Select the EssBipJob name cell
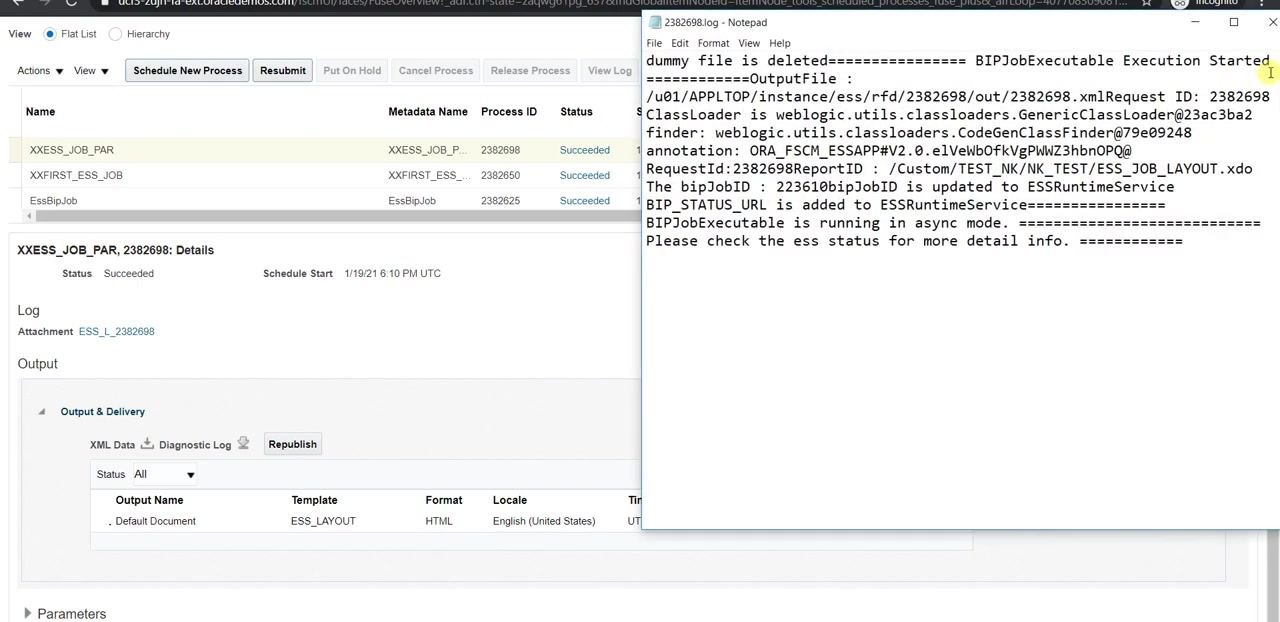 54,201
